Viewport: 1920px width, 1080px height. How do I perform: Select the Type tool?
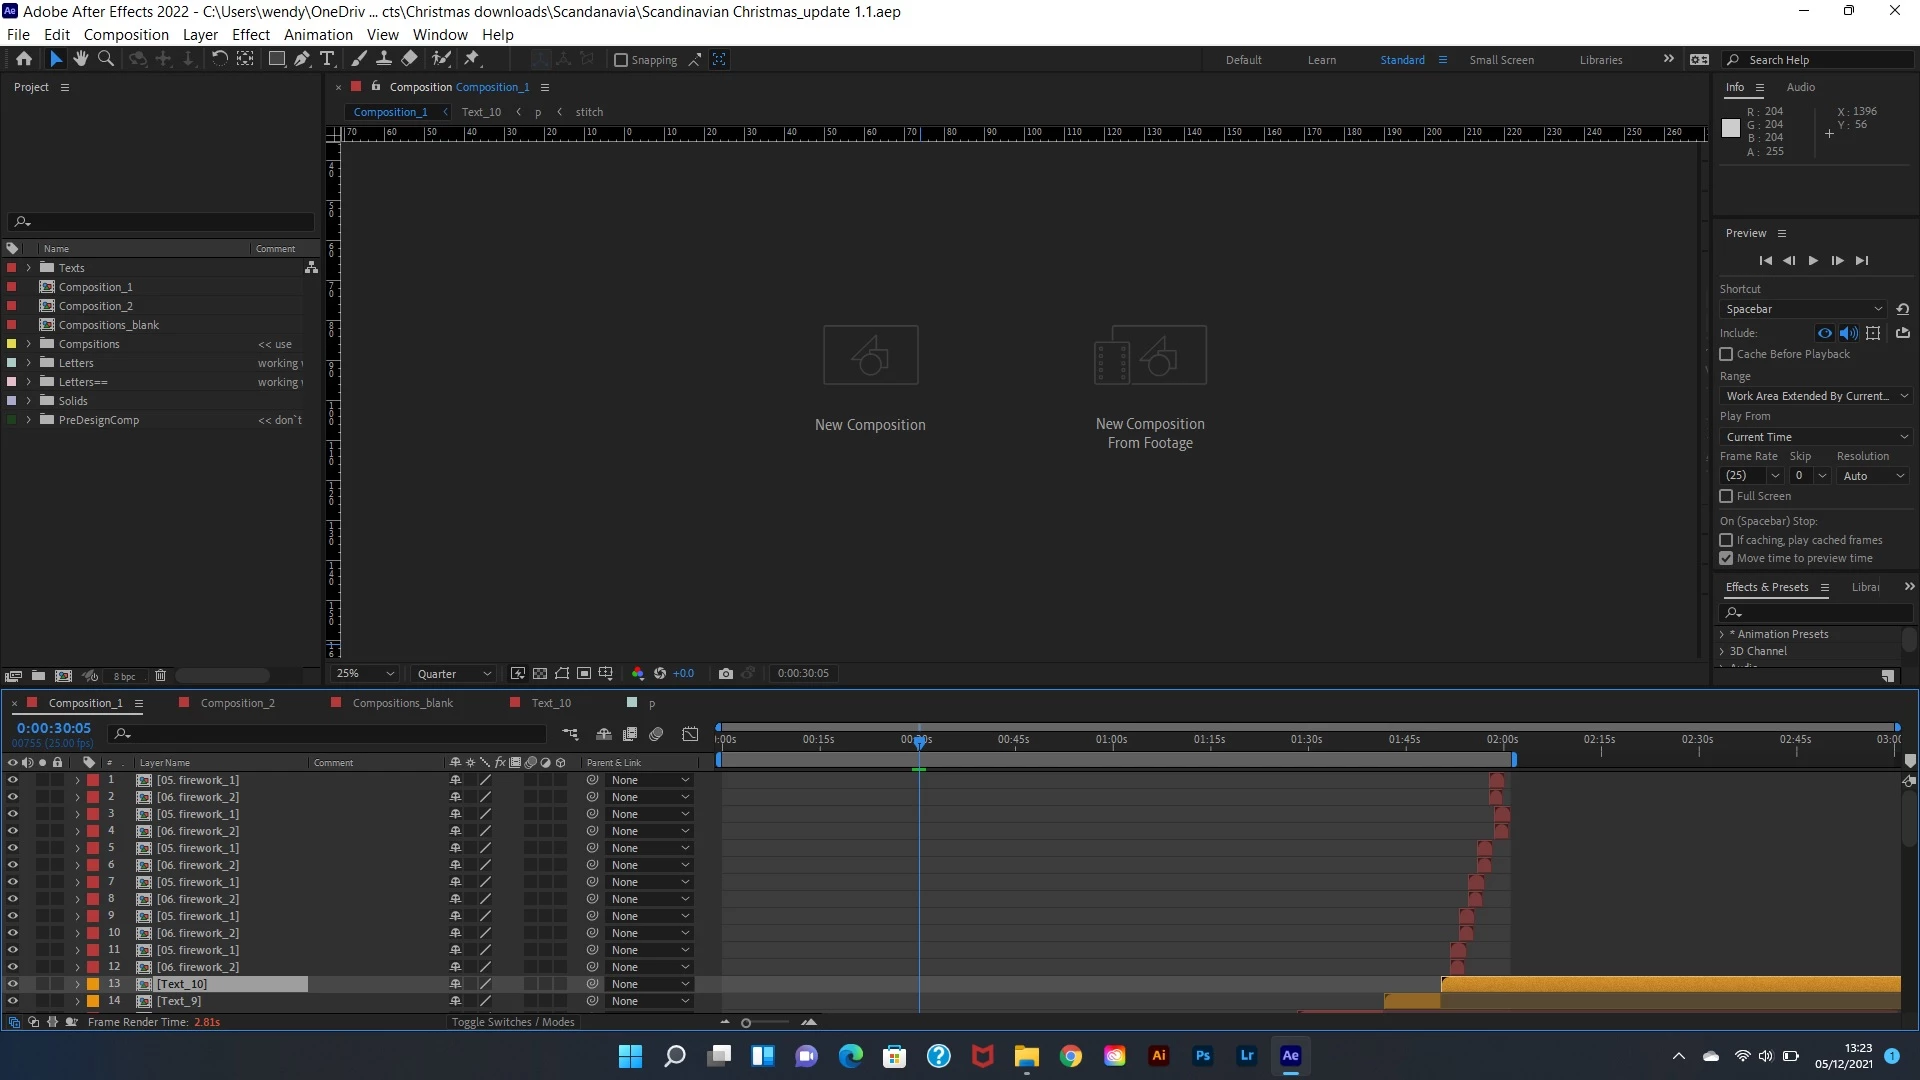coord(327,59)
